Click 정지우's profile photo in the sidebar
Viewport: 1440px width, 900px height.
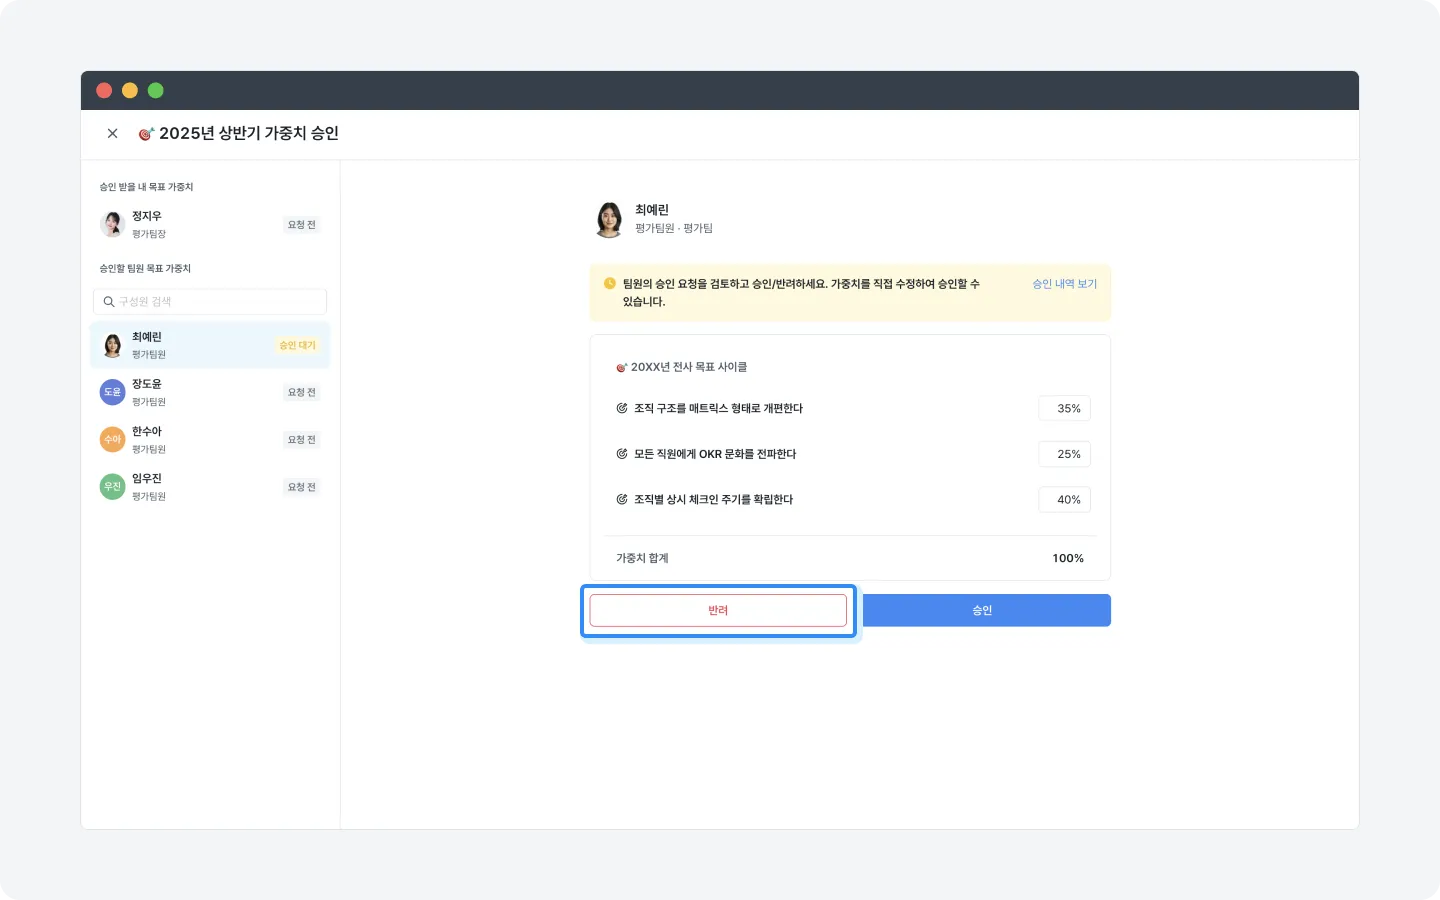(112, 224)
